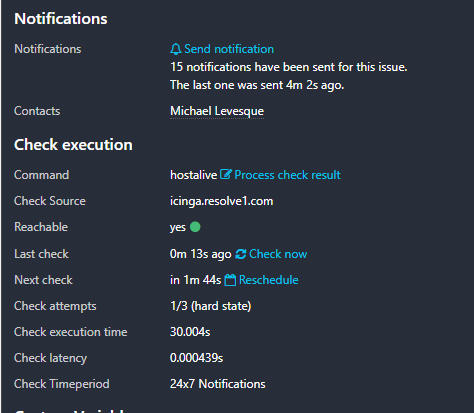
Task: Click the Check execution section heading
Action: point(73,145)
